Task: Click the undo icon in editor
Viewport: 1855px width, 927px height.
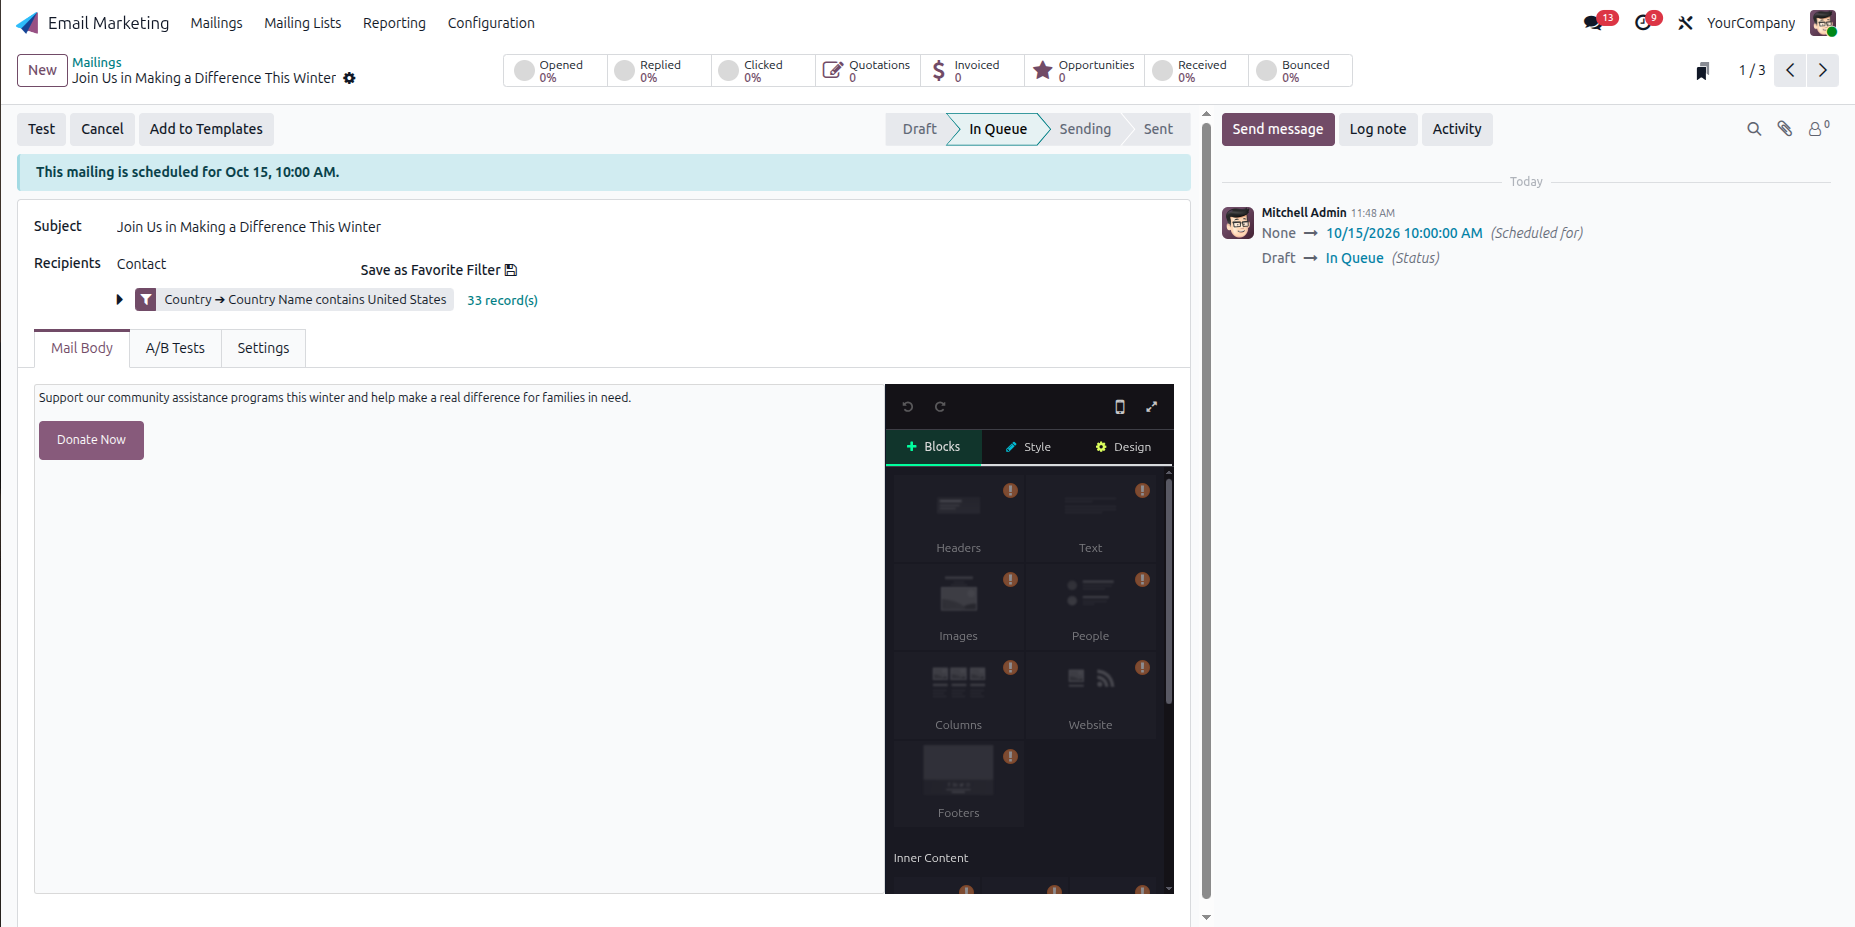Action: coord(908,407)
